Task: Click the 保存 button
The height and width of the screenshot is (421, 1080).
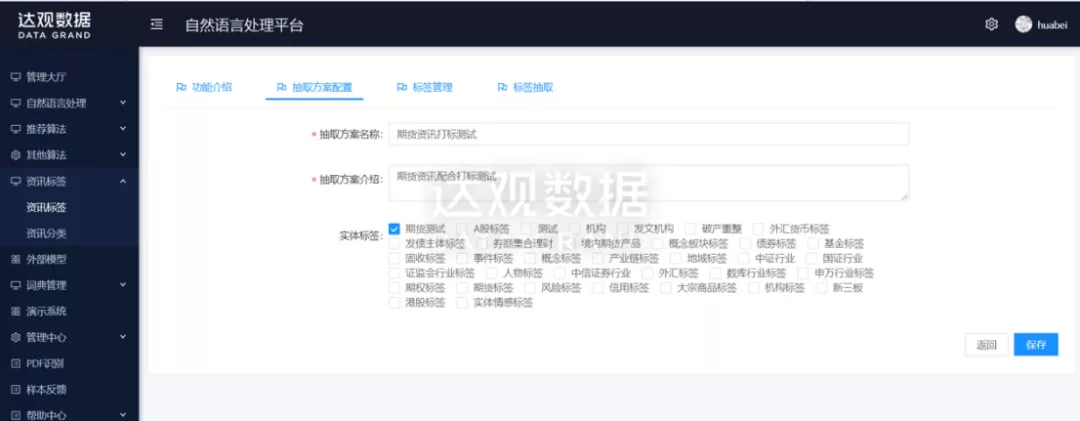Action: (x=1035, y=345)
